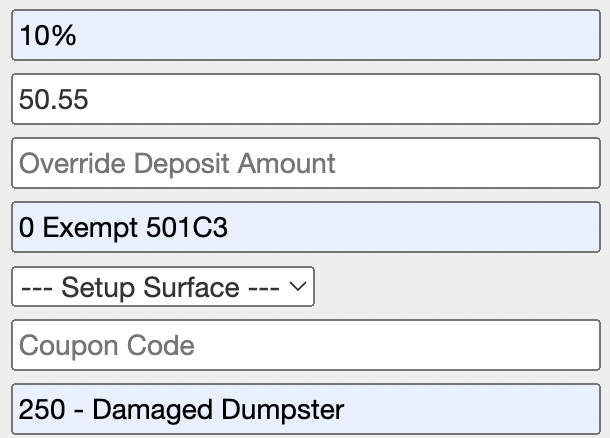Click the Coupon Code input box
Screen dimensions: 610x438
coord(305,346)
